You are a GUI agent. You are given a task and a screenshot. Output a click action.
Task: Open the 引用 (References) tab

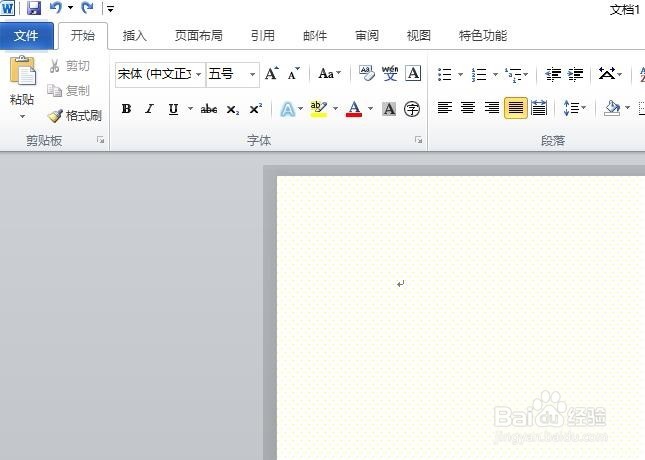pyautogui.click(x=263, y=36)
